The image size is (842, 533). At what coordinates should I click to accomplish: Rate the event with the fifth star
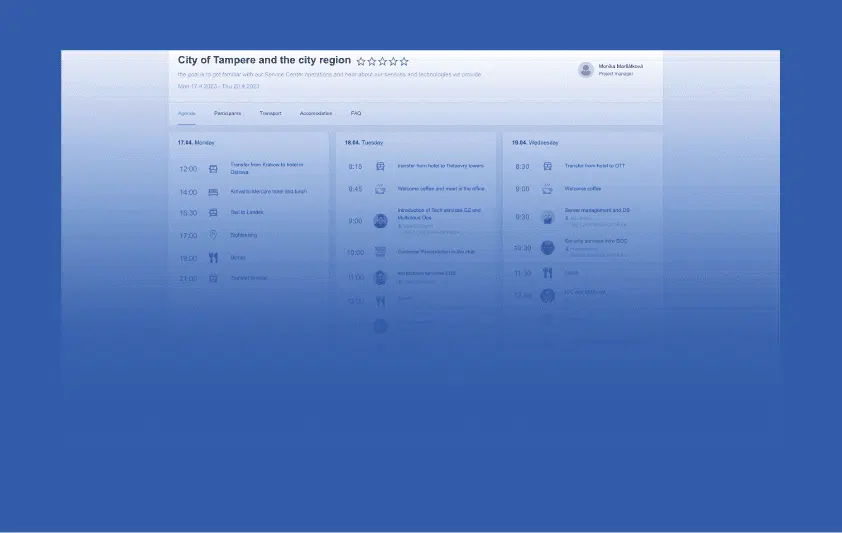[x=405, y=61]
